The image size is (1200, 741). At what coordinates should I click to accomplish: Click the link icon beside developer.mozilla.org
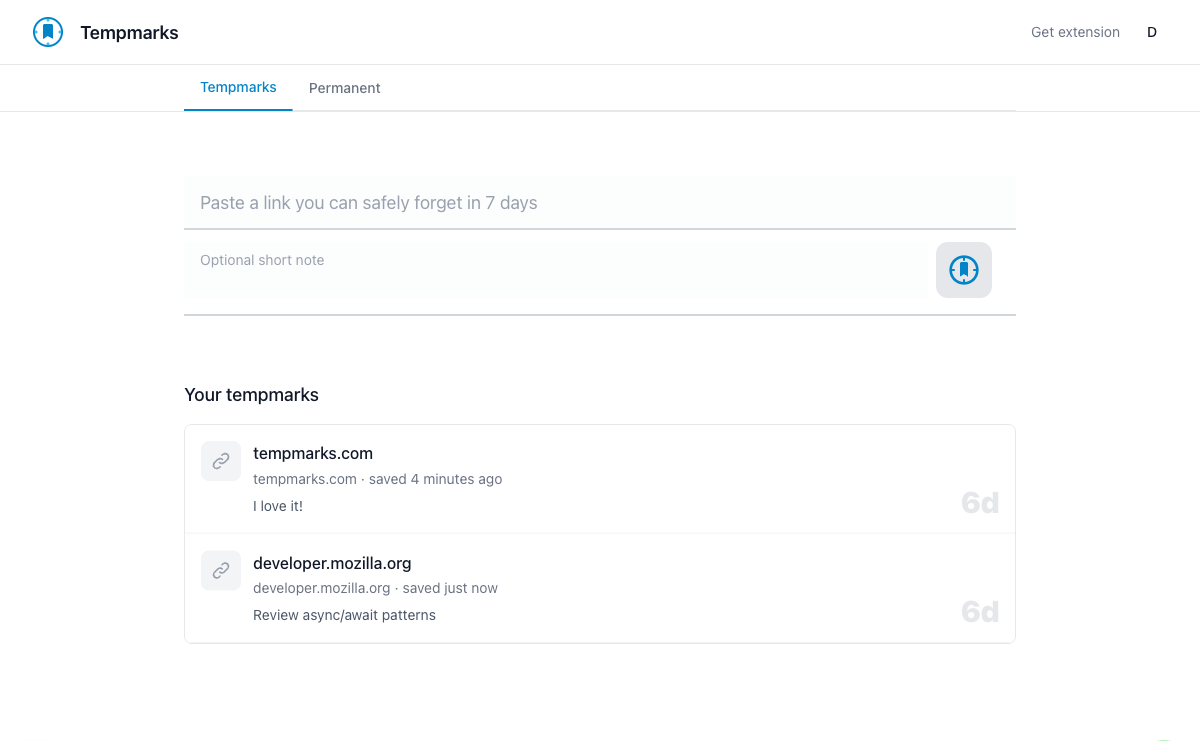[x=221, y=570]
